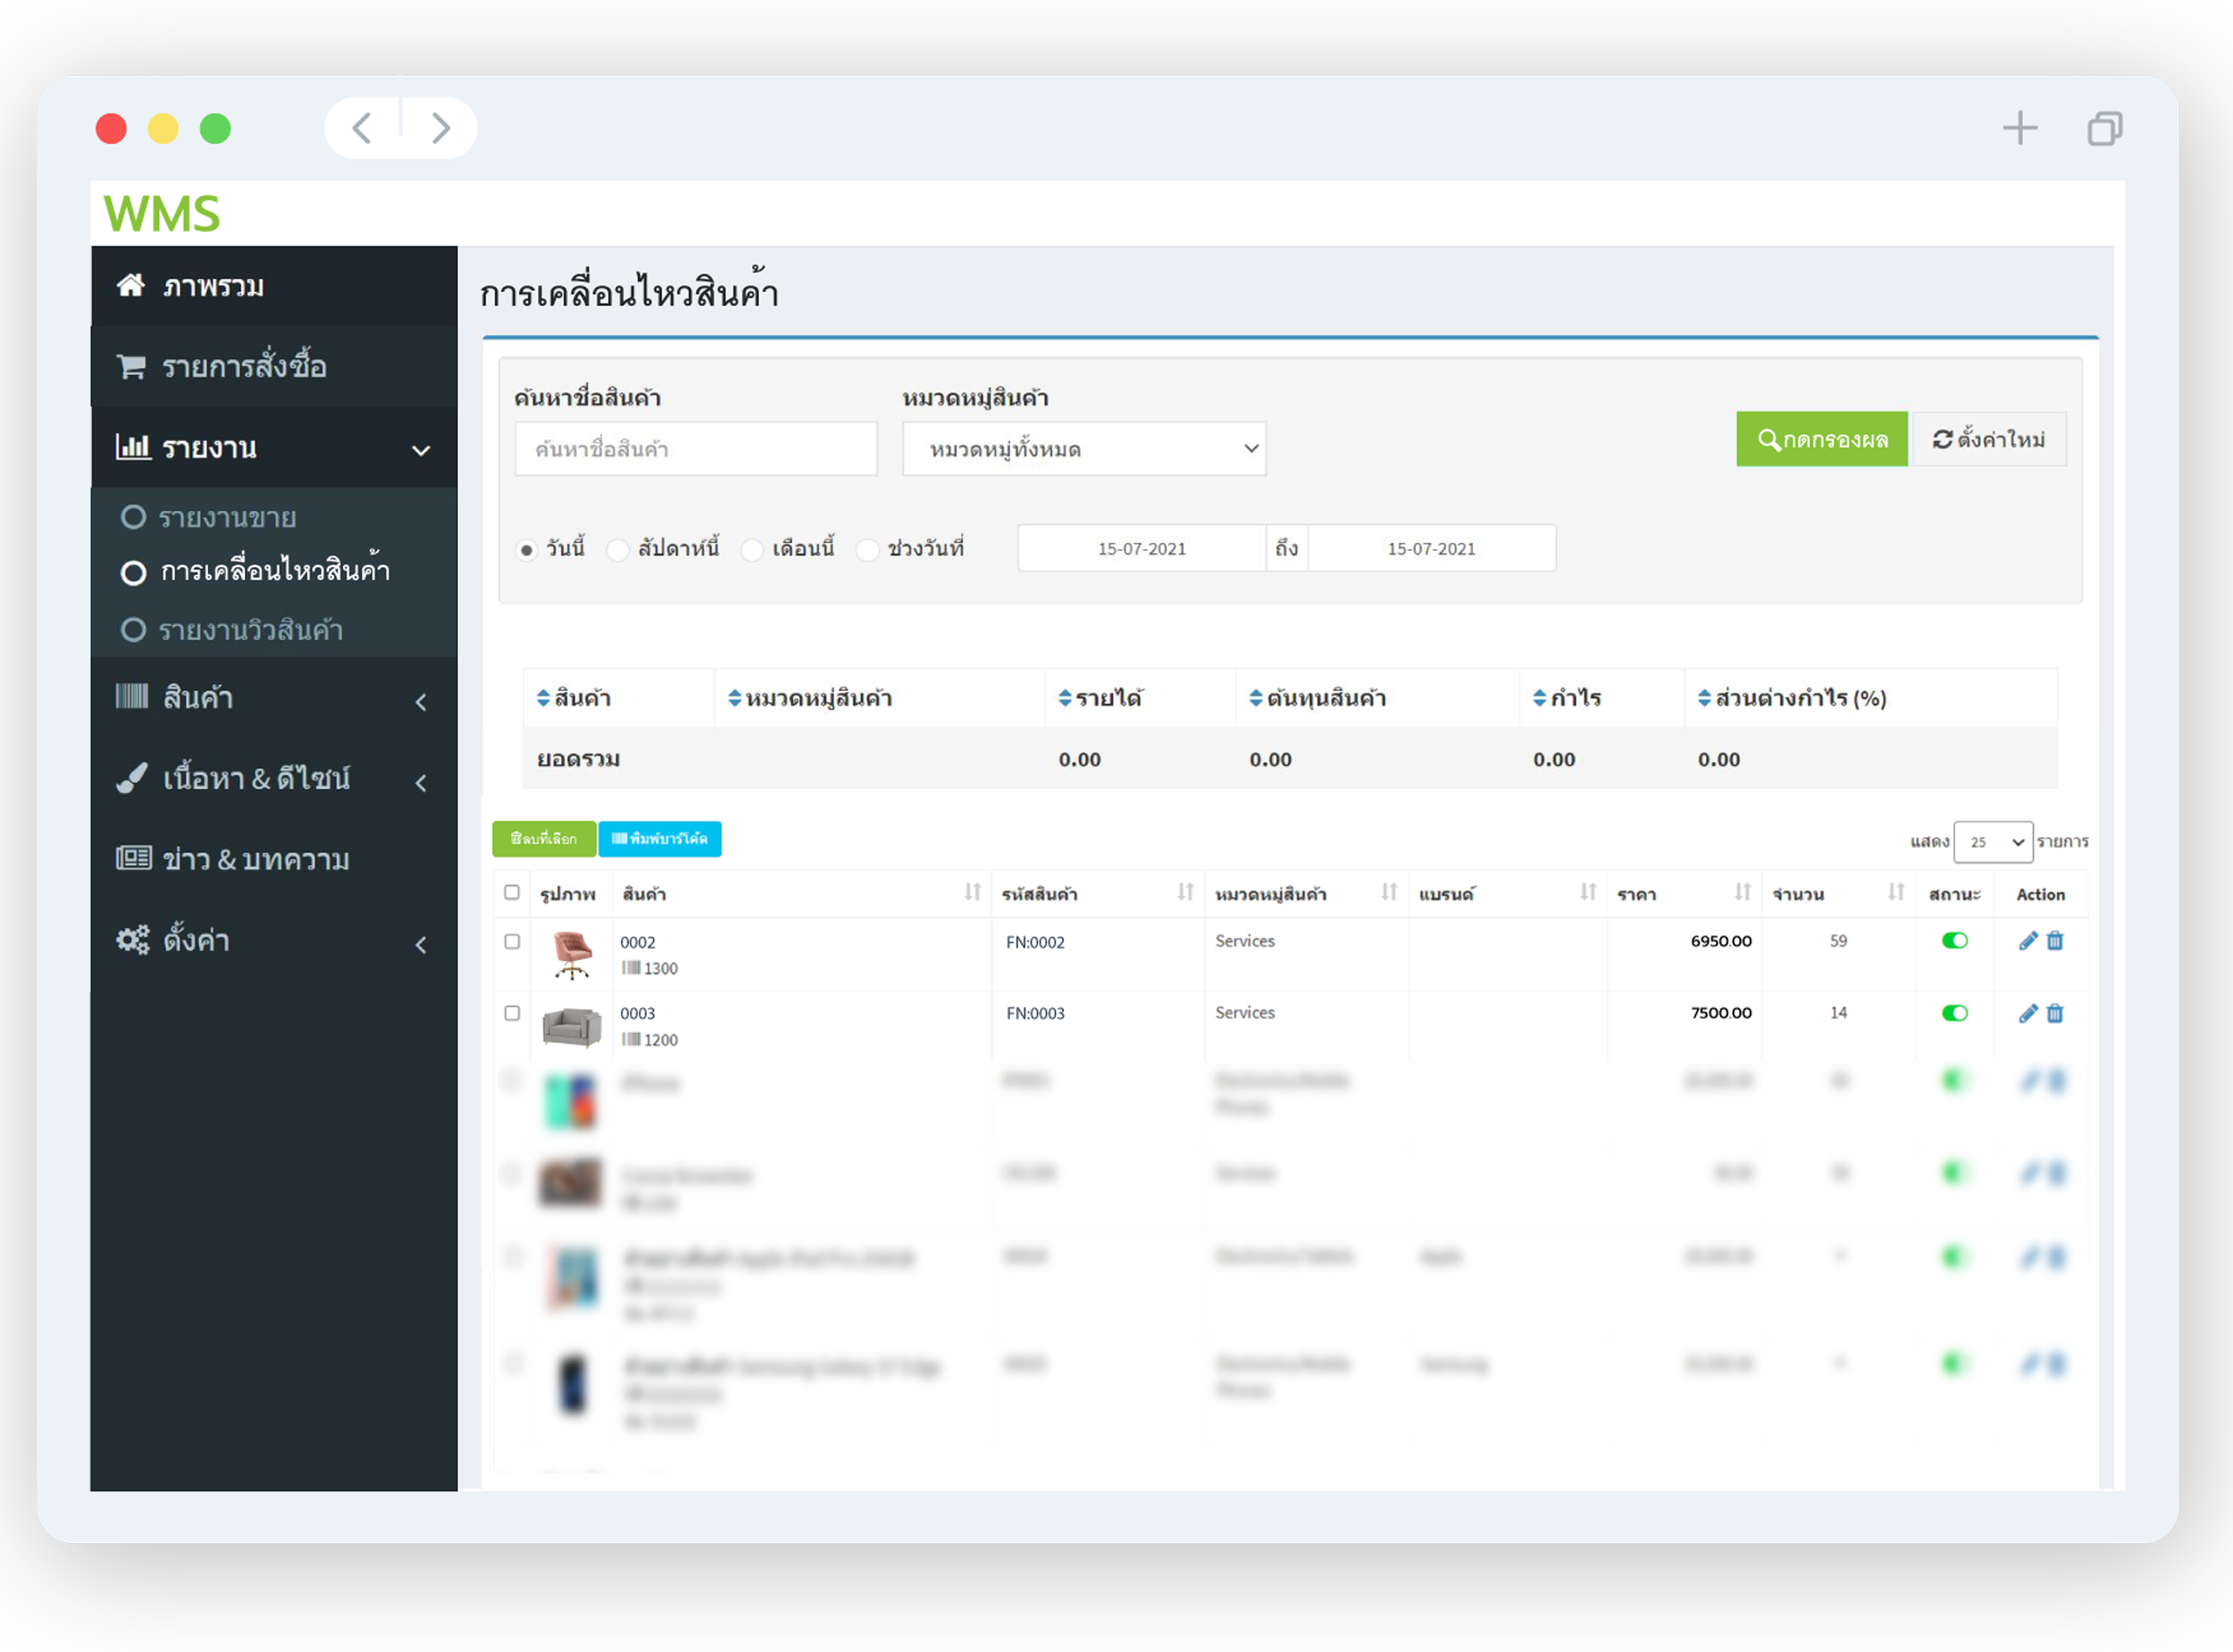The height and width of the screenshot is (1652, 2233).
Task: Expand the หมวดหมู่สินค้า dropdown
Action: 1083,447
